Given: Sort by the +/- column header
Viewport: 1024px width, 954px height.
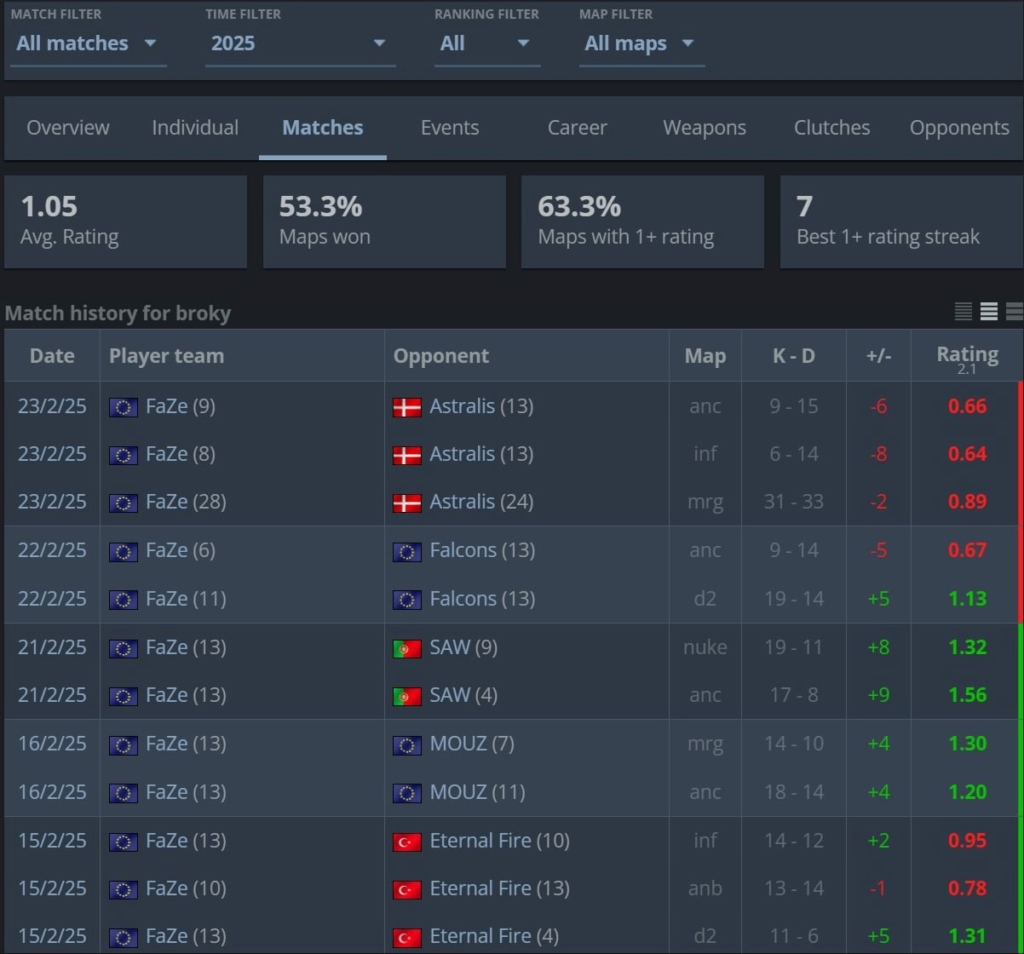Looking at the screenshot, I should click(x=879, y=356).
